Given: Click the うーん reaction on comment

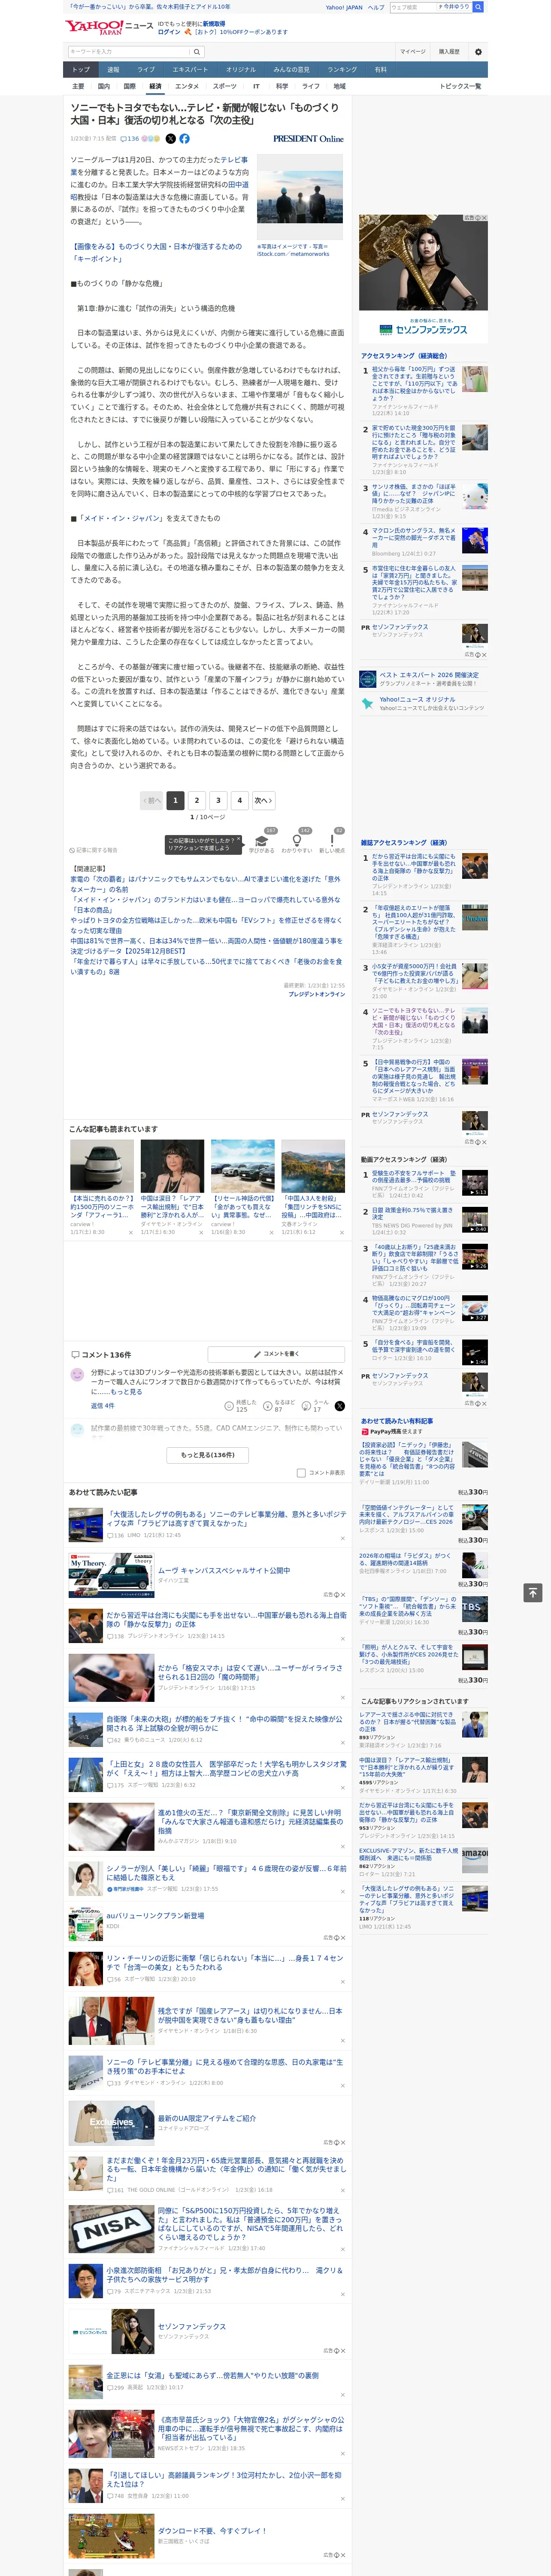Looking at the screenshot, I should (315, 1406).
